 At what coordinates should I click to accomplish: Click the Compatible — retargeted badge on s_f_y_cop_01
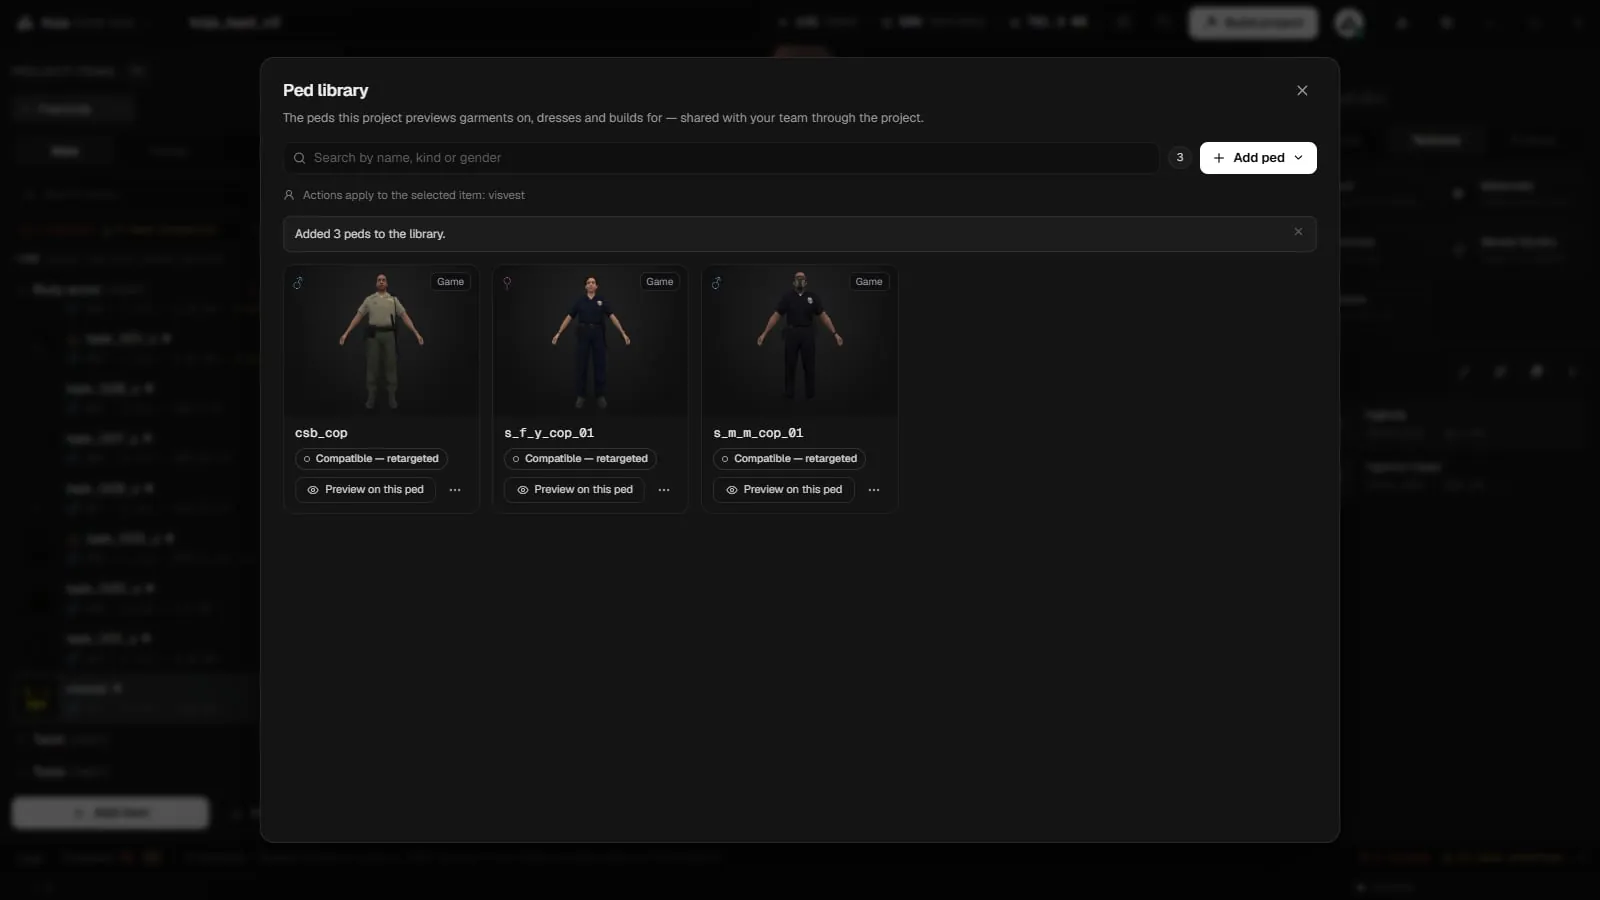[580, 459]
